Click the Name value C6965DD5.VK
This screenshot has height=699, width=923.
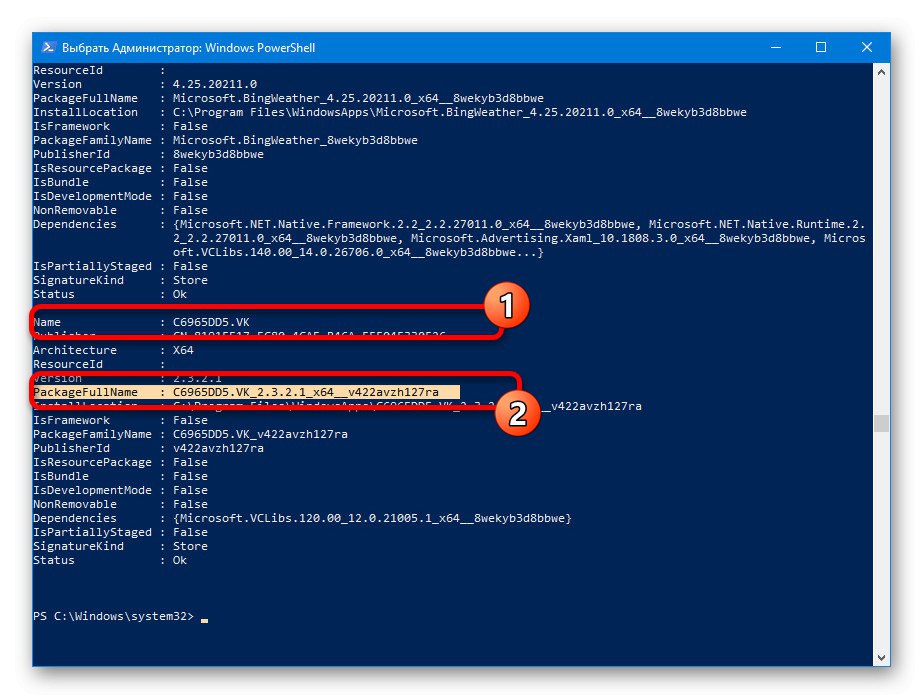point(211,322)
